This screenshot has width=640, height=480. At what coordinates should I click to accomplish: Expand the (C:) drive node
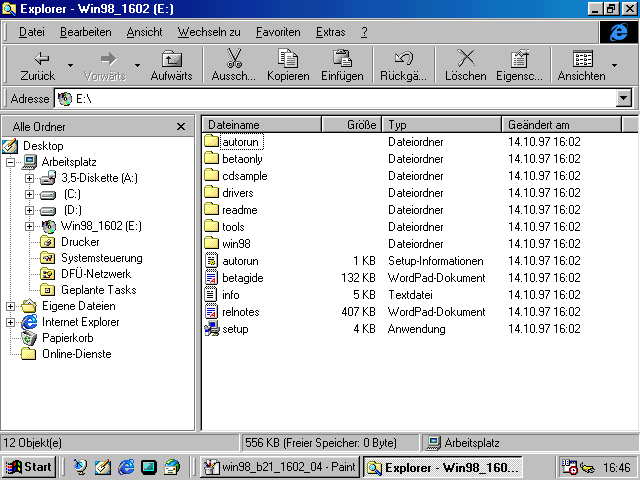(29, 194)
